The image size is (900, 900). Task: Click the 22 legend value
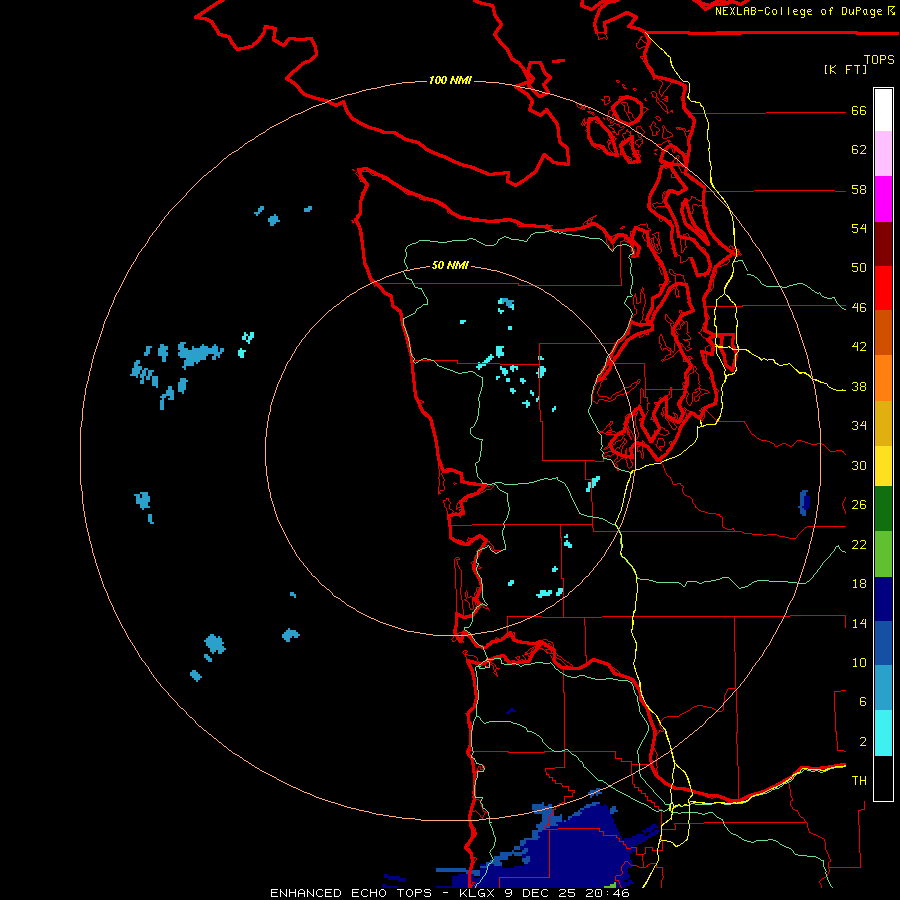pos(859,544)
